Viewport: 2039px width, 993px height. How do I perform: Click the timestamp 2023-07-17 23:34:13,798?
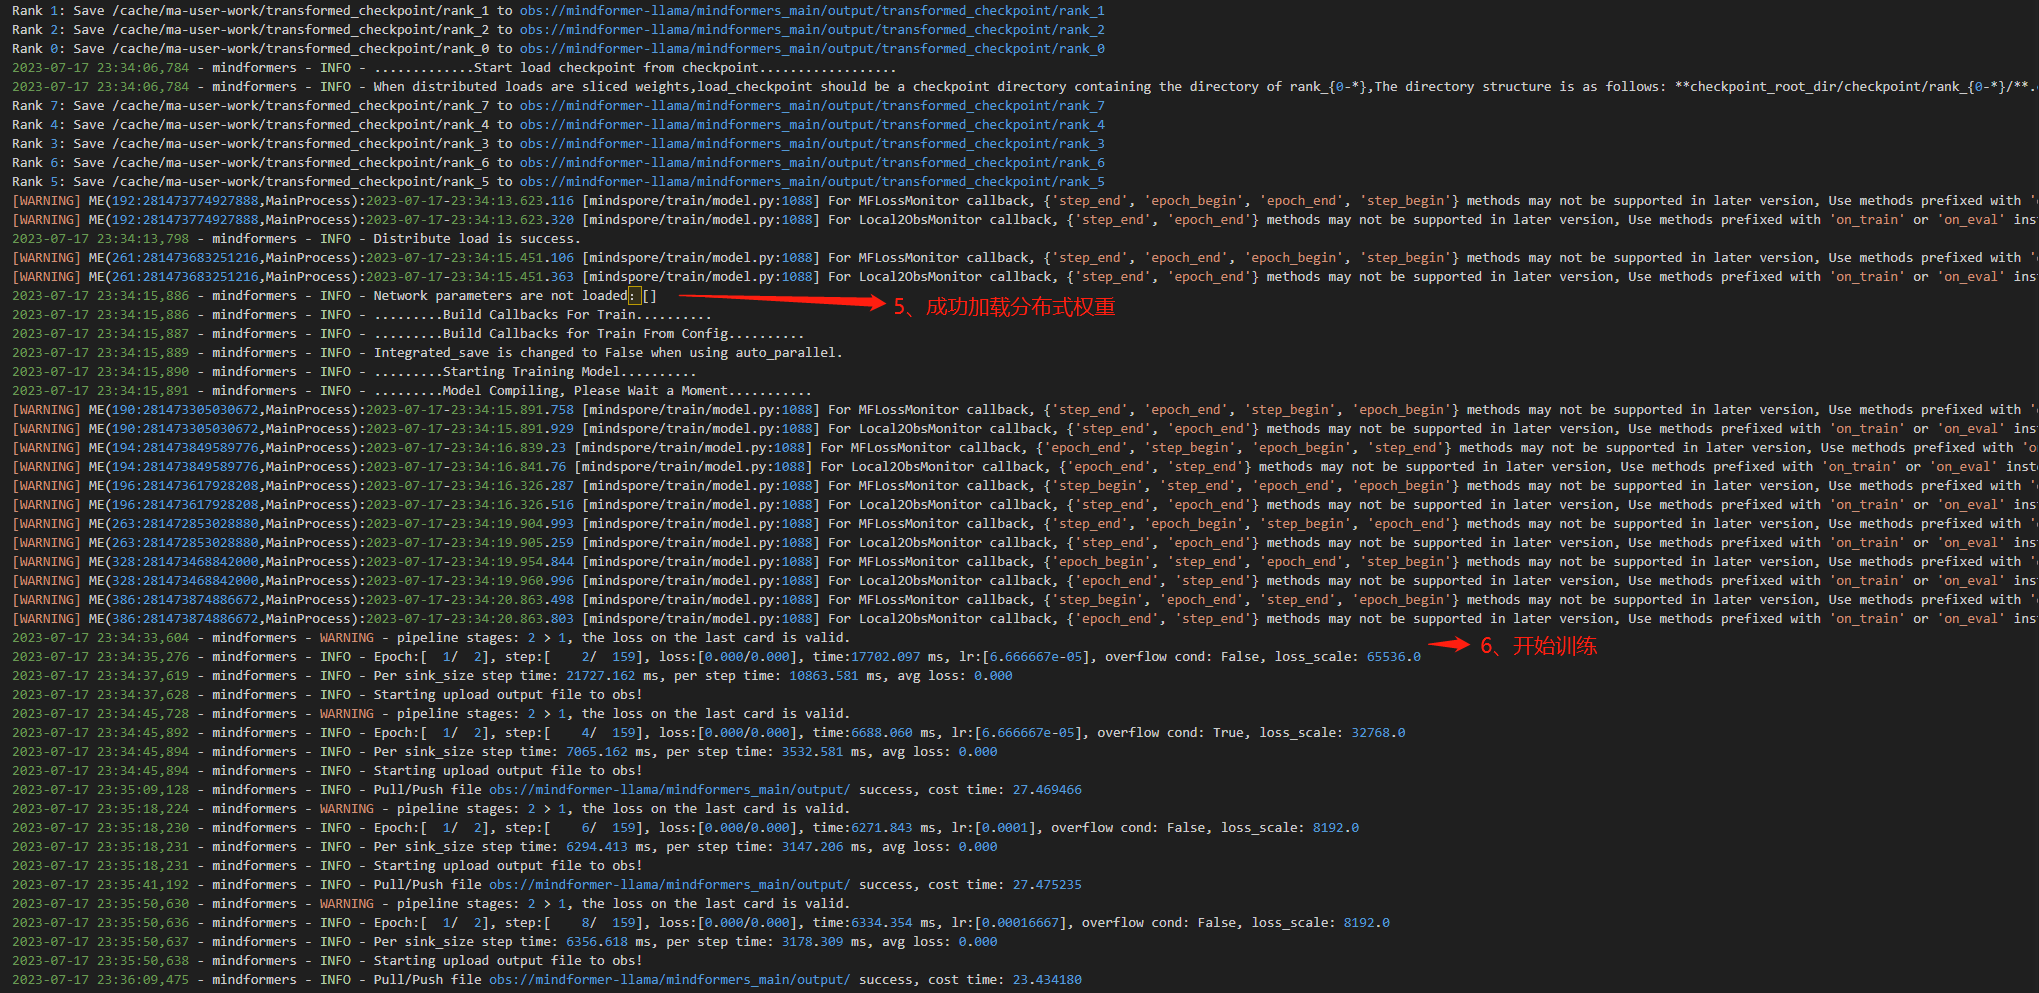[x=100, y=238]
